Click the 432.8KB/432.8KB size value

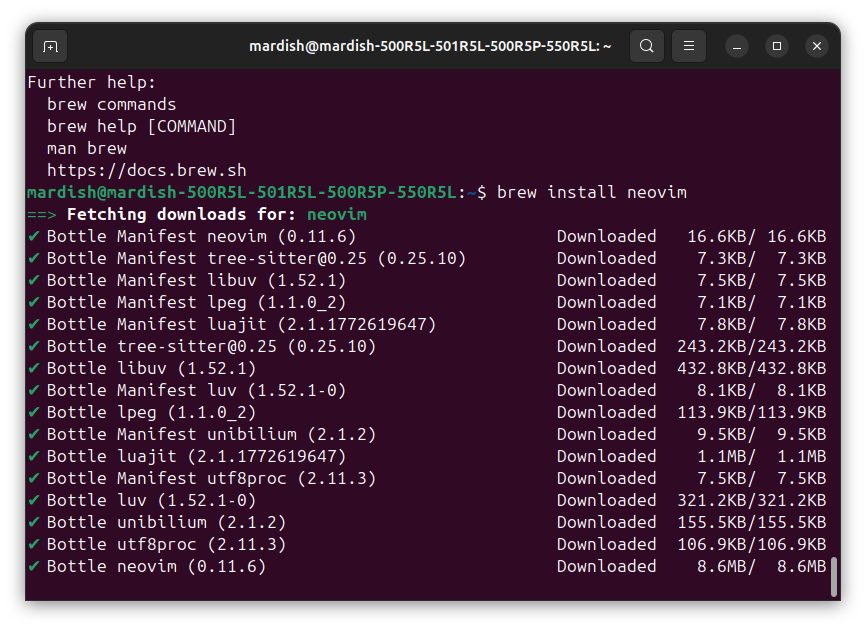point(752,369)
